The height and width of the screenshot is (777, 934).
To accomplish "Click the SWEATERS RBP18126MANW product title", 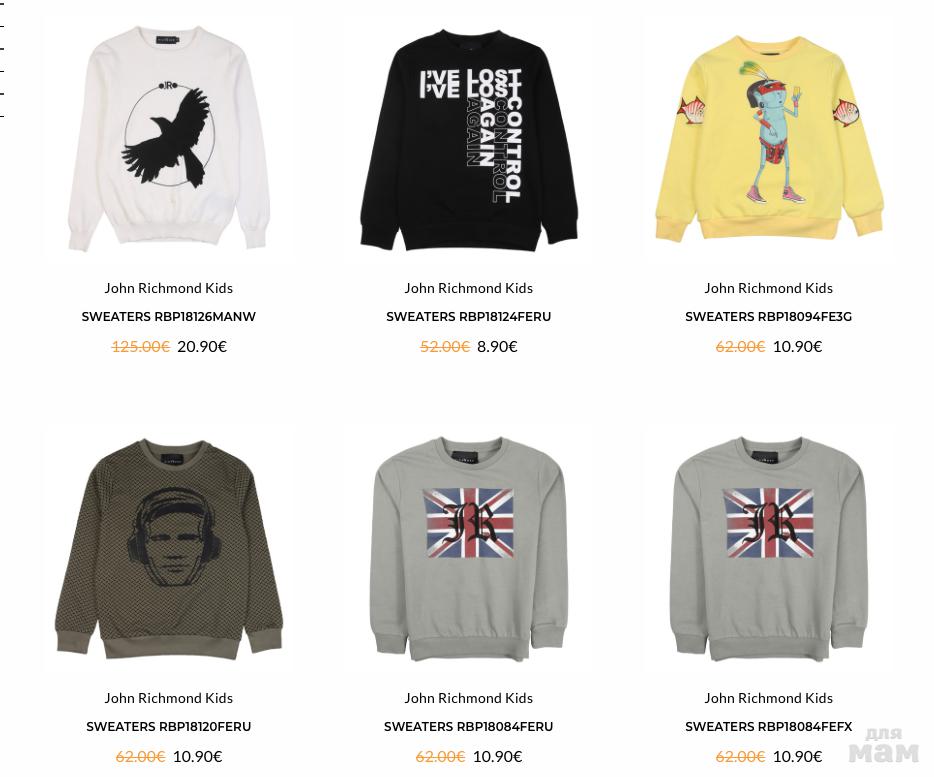I will 169,317.
